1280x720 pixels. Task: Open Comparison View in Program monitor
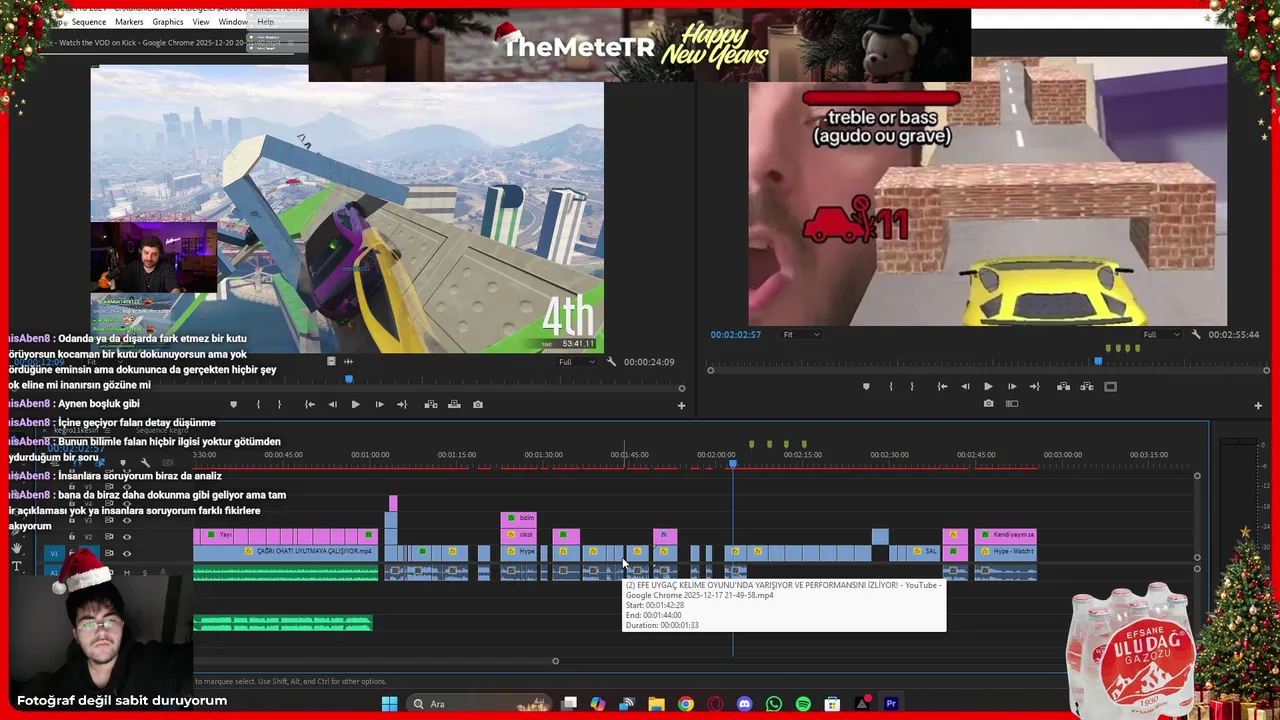[x=1012, y=404]
